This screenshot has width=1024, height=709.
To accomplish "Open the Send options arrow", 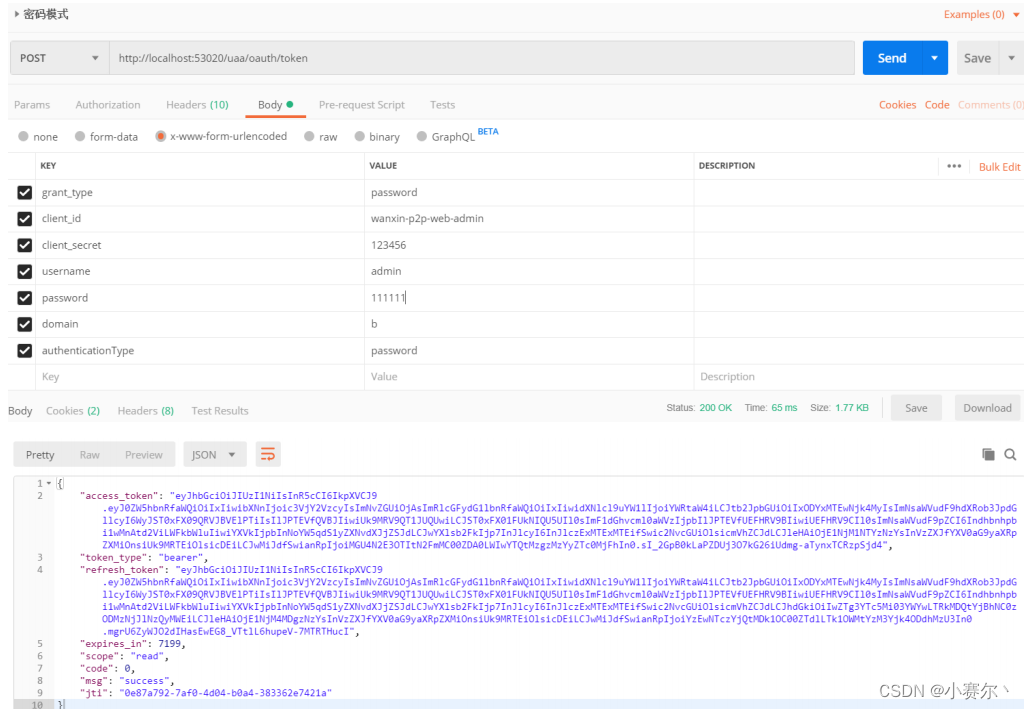I will [935, 58].
